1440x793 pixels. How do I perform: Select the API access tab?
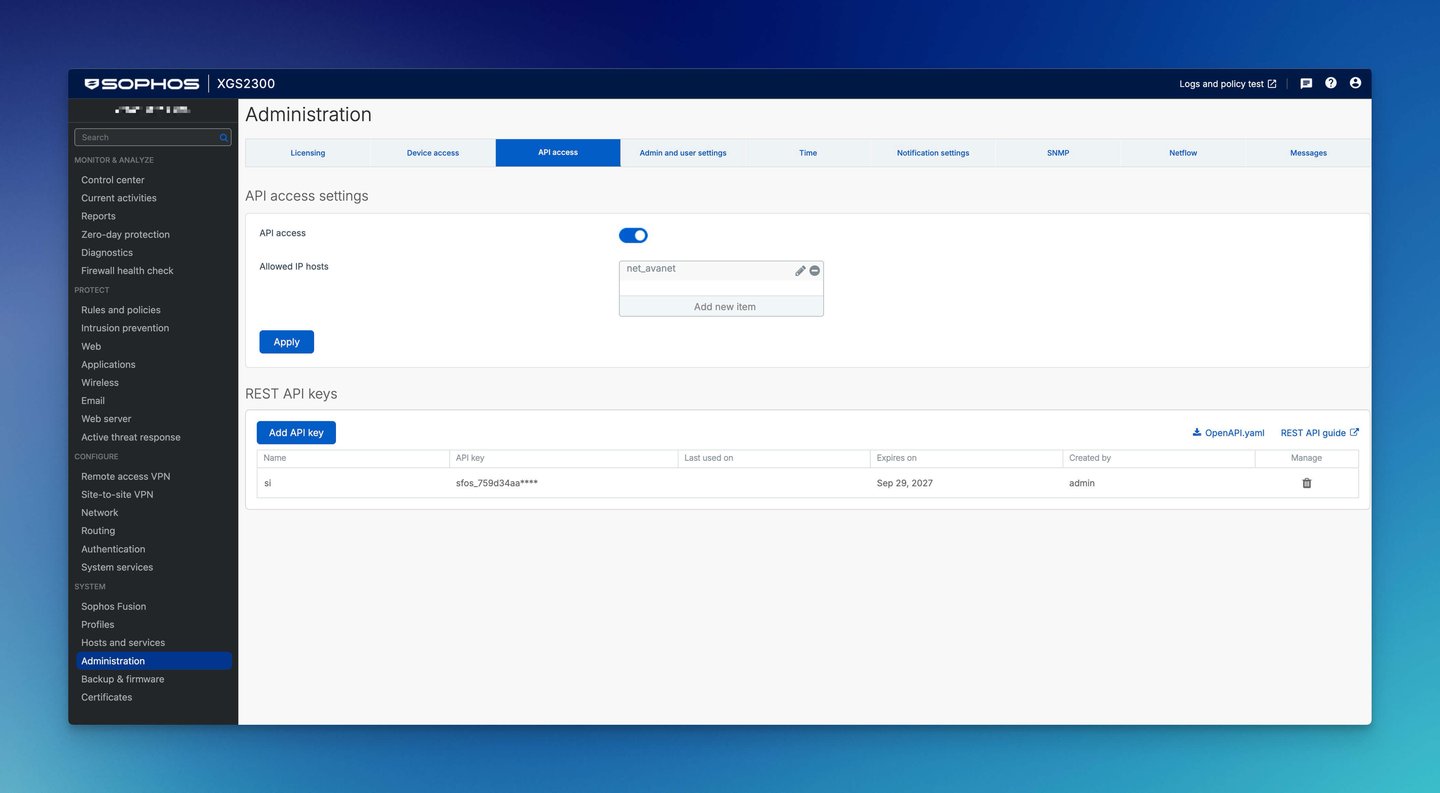(558, 153)
